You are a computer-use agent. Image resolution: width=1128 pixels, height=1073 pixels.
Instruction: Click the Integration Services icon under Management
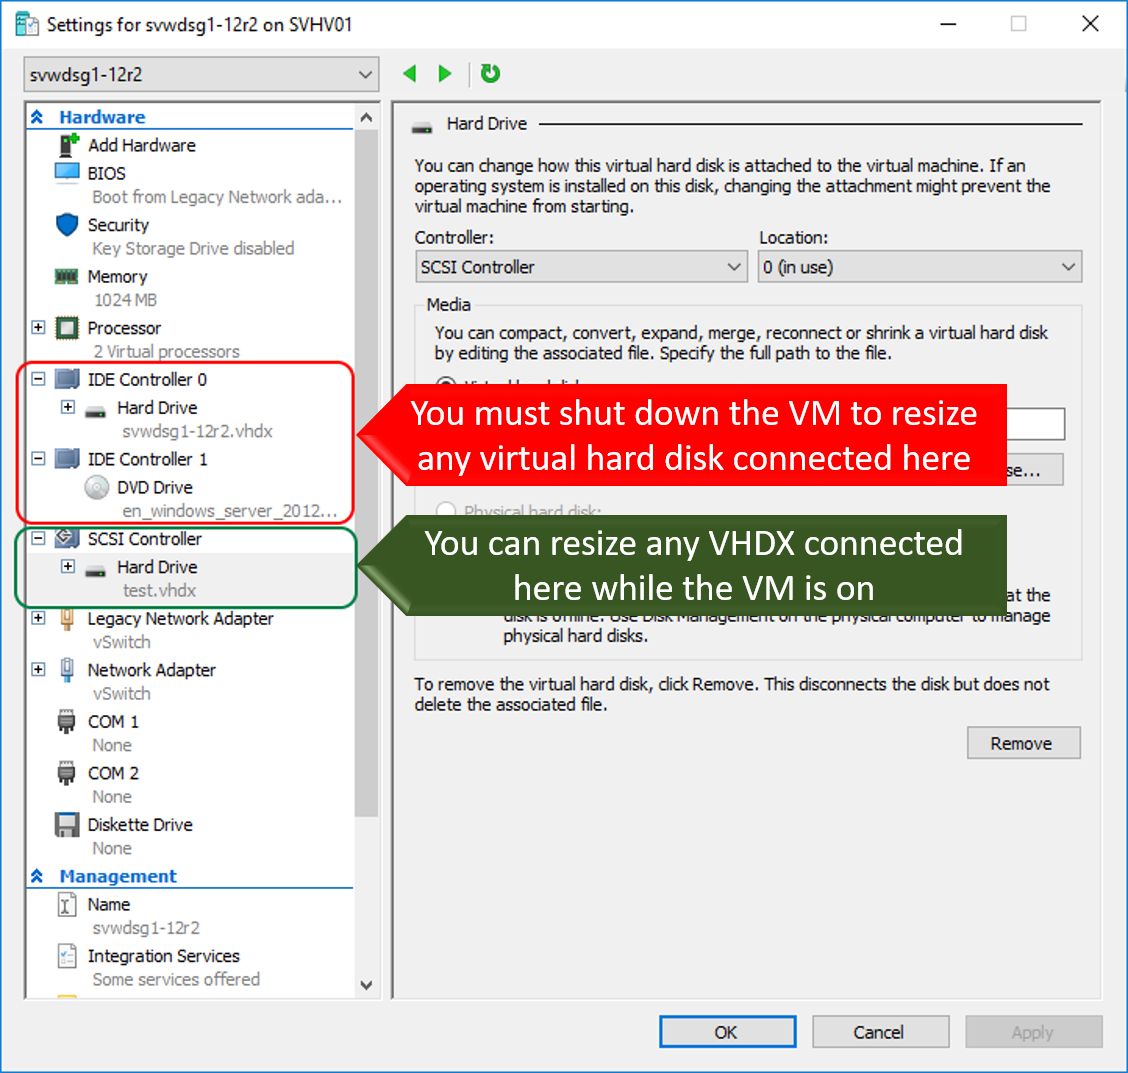[66, 956]
